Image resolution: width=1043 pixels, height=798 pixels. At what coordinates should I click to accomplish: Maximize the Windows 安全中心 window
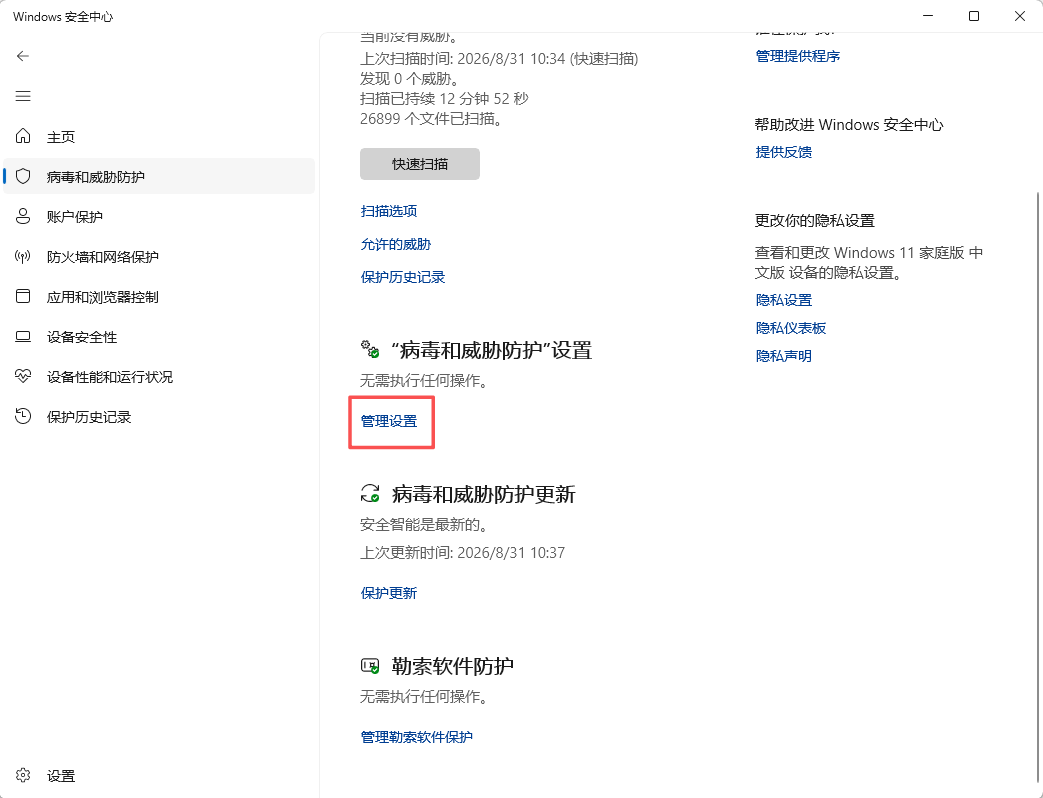click(x=974, y=16)
